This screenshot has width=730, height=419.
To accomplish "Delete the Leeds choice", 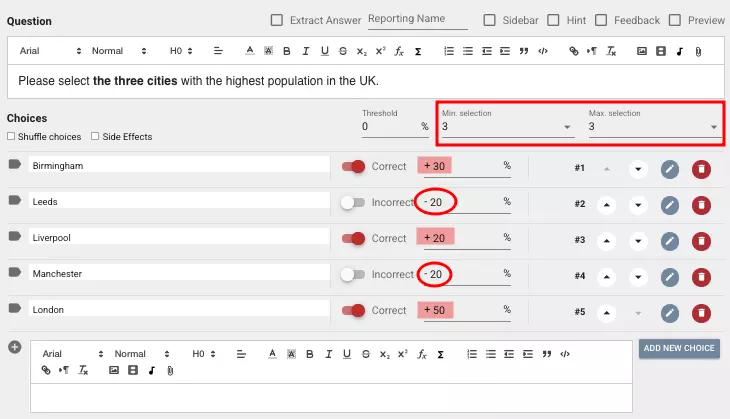I will point(701,205).
